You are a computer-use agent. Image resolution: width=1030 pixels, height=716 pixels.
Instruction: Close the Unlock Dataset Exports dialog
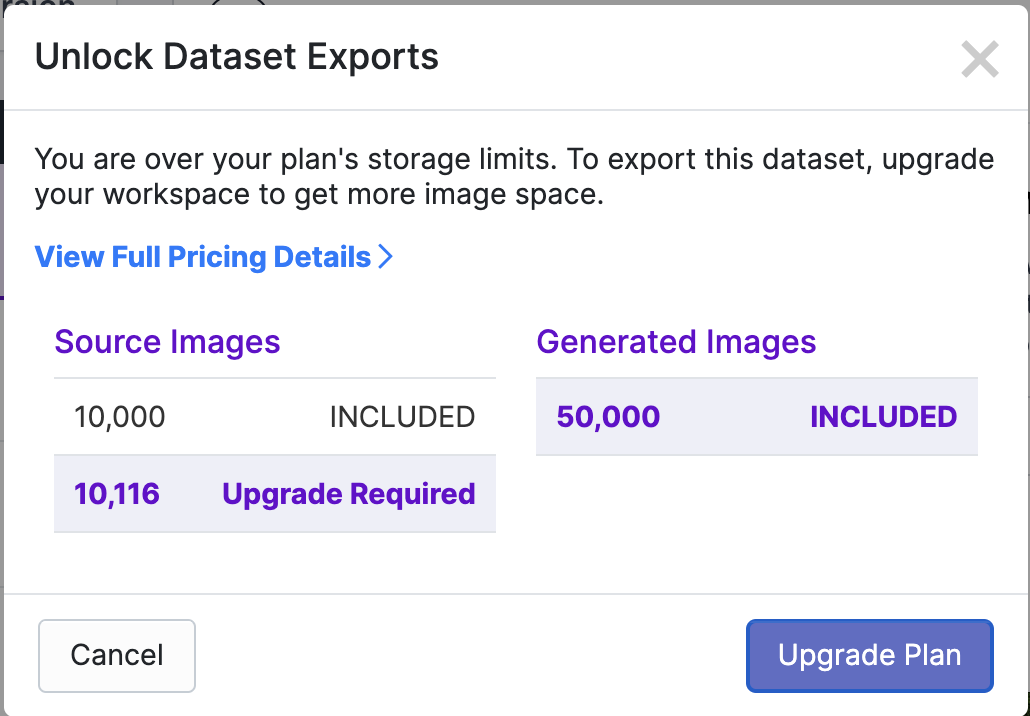pyautogui.click(x=979, y=60)
